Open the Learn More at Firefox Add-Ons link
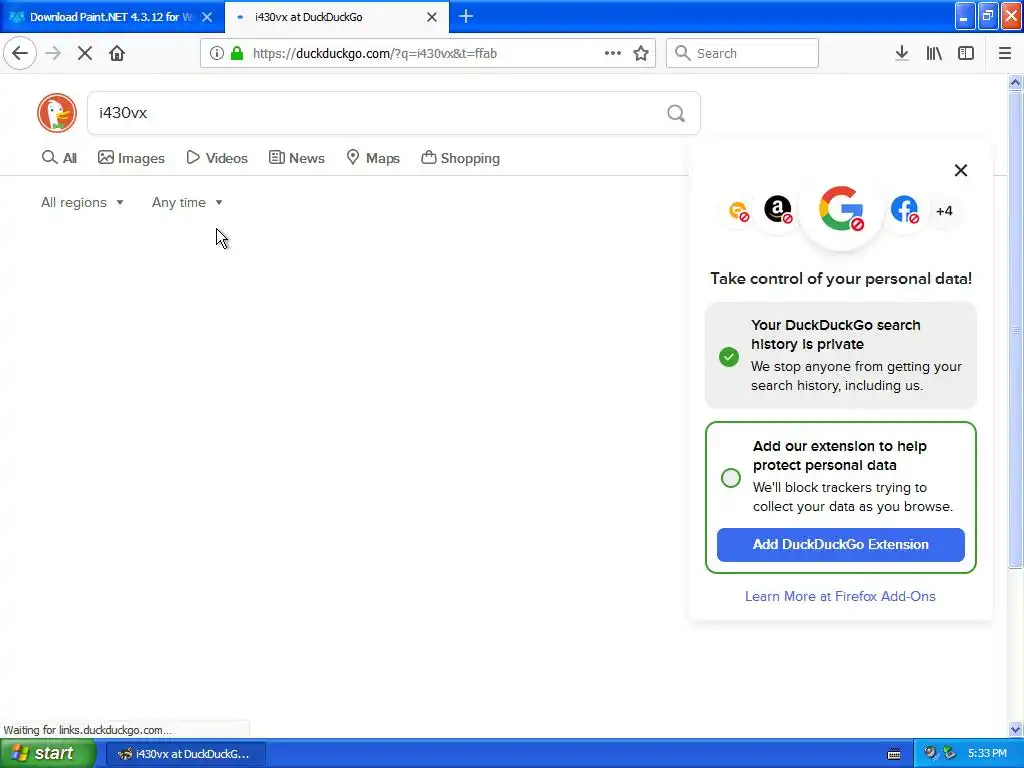Viewport: 1024px width, 768px height. point(840,596)
